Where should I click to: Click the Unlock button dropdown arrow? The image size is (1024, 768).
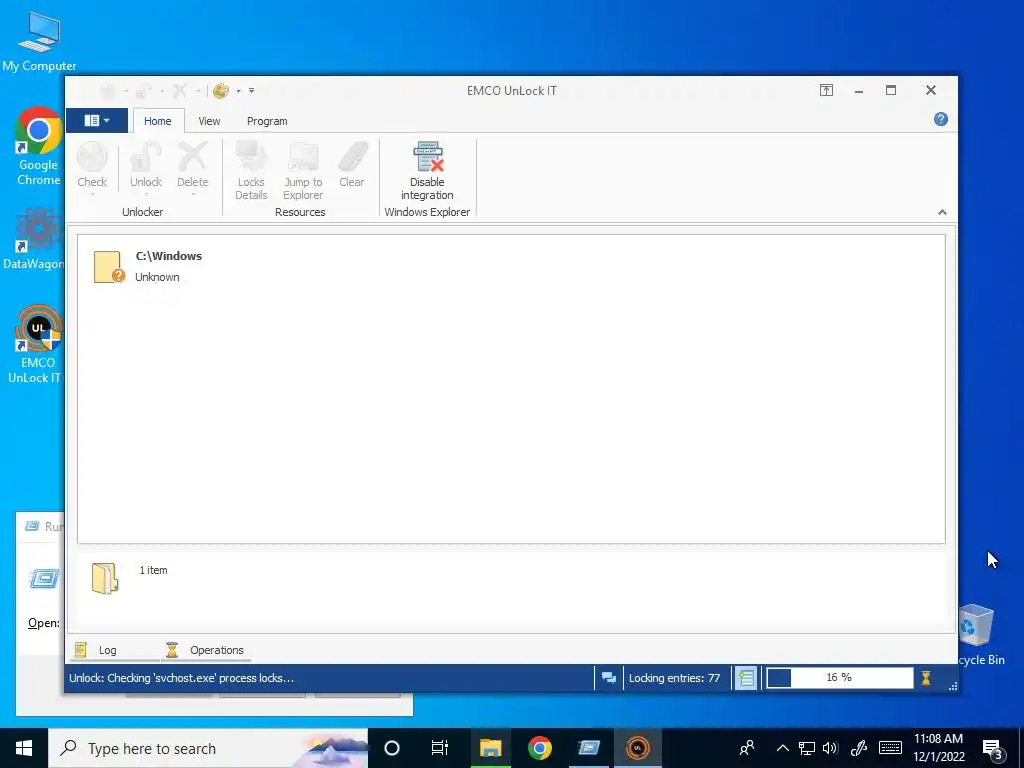(146, 195)
